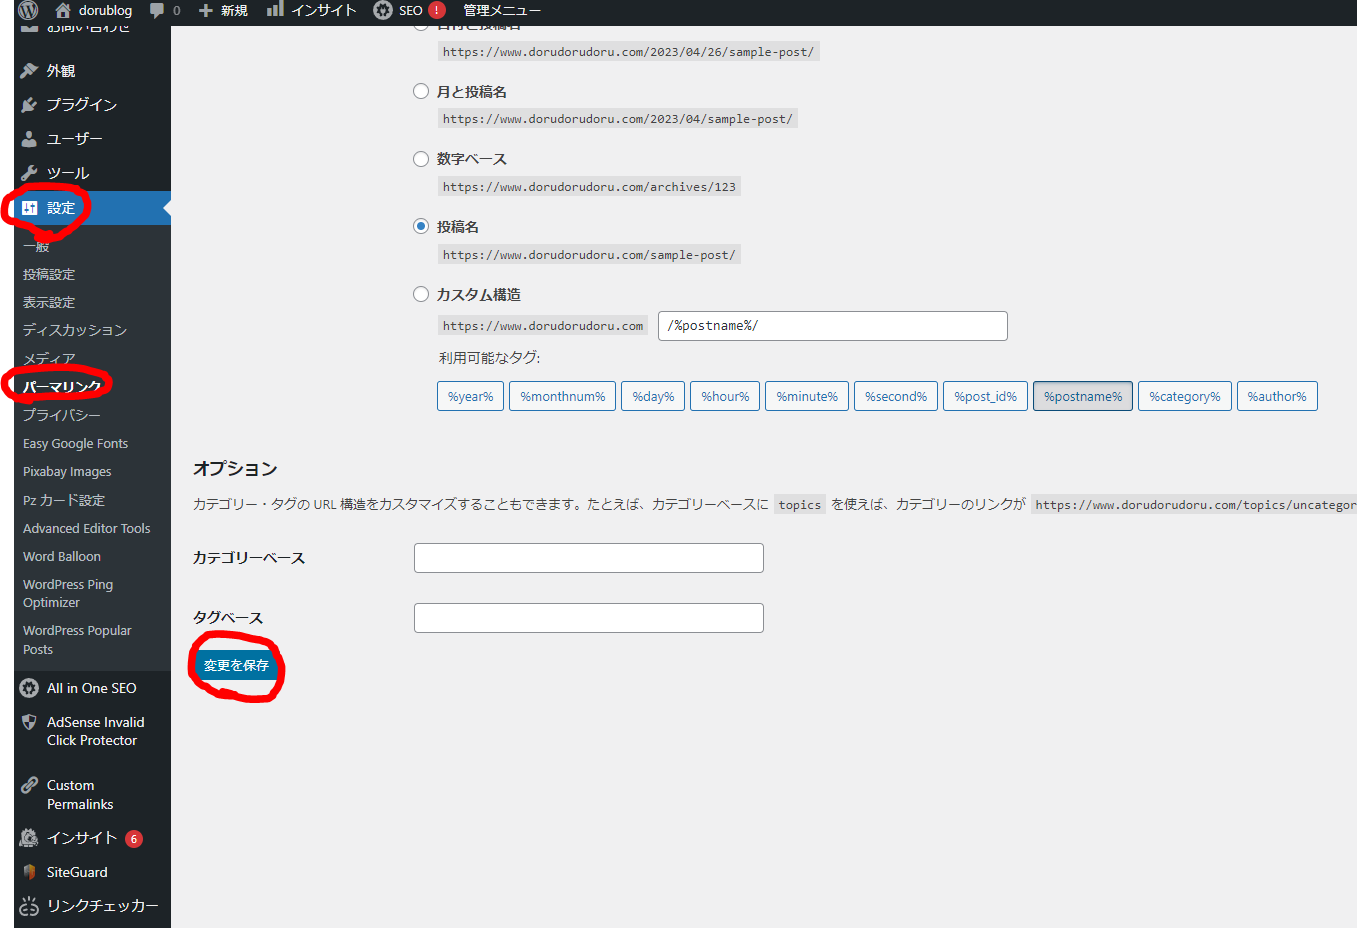Click the red SEO alert badge
The image size is (1357, 928).
pos(437,10)
